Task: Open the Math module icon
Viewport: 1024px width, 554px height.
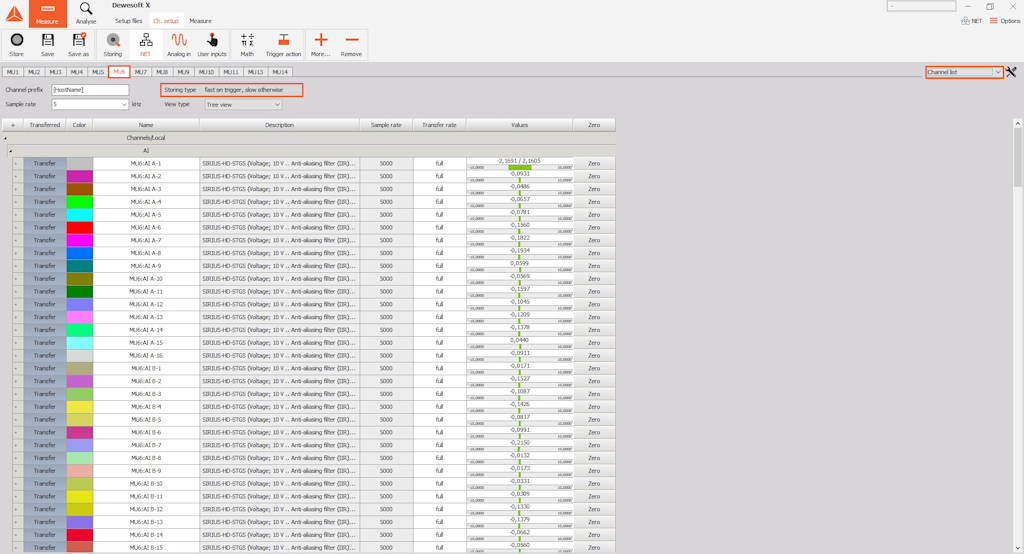Action: (247, 45)
